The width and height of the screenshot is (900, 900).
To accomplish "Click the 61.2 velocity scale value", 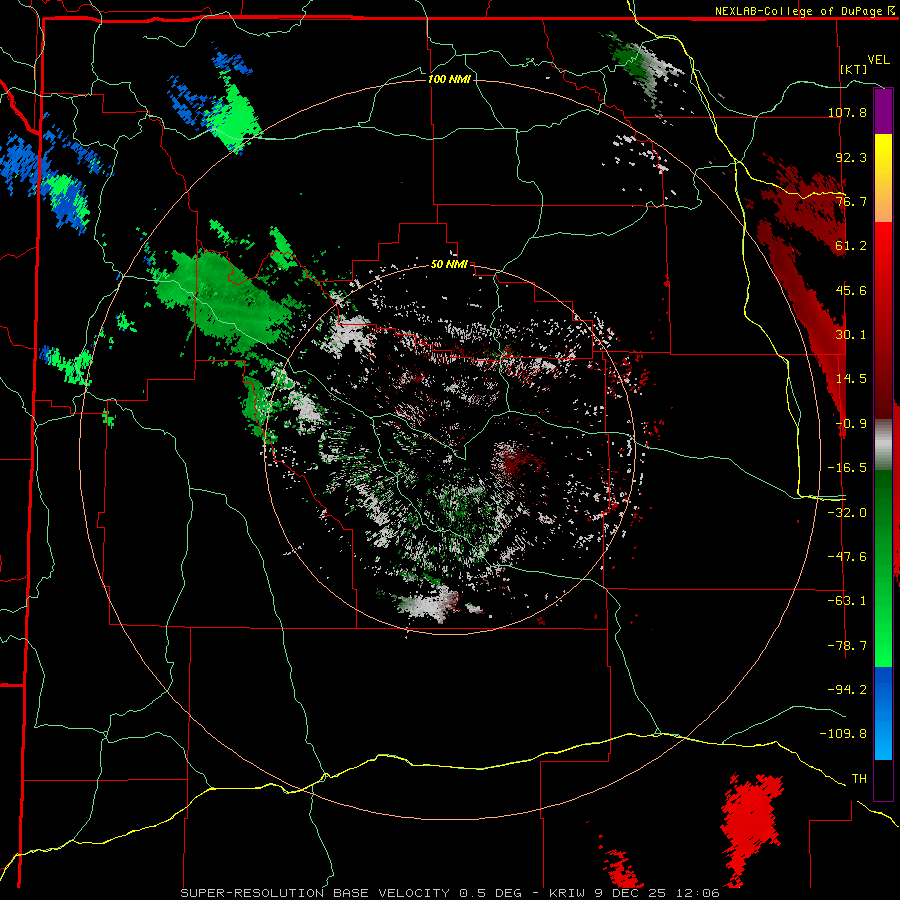I will [851, 246].
